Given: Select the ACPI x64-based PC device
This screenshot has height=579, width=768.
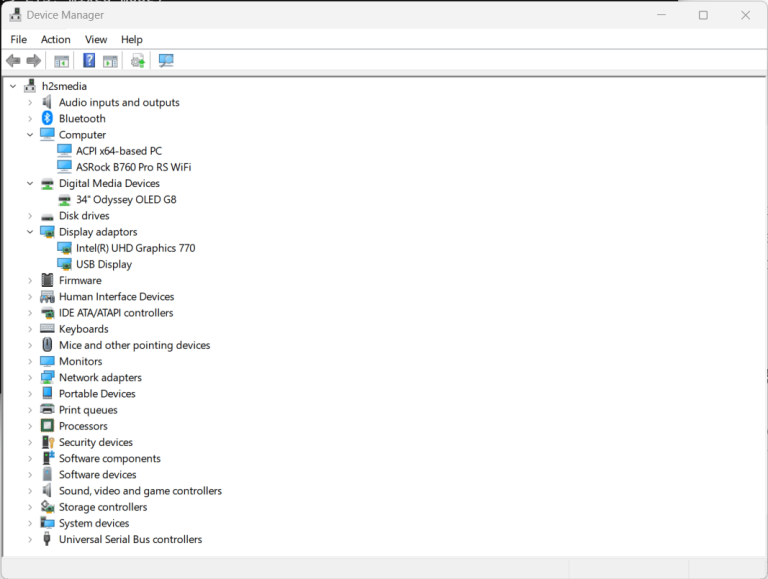Looking at the screenshot, I should point(119,151).
